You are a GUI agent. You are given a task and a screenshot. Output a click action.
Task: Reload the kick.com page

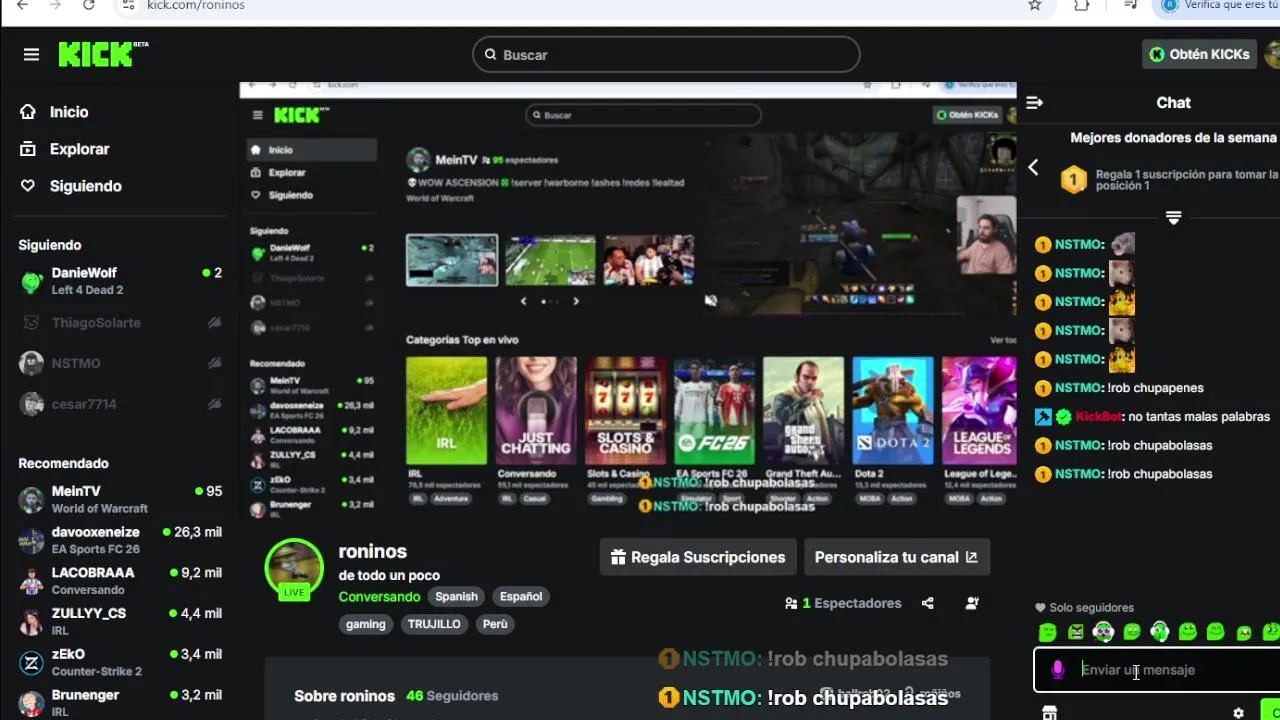[89, 5]
